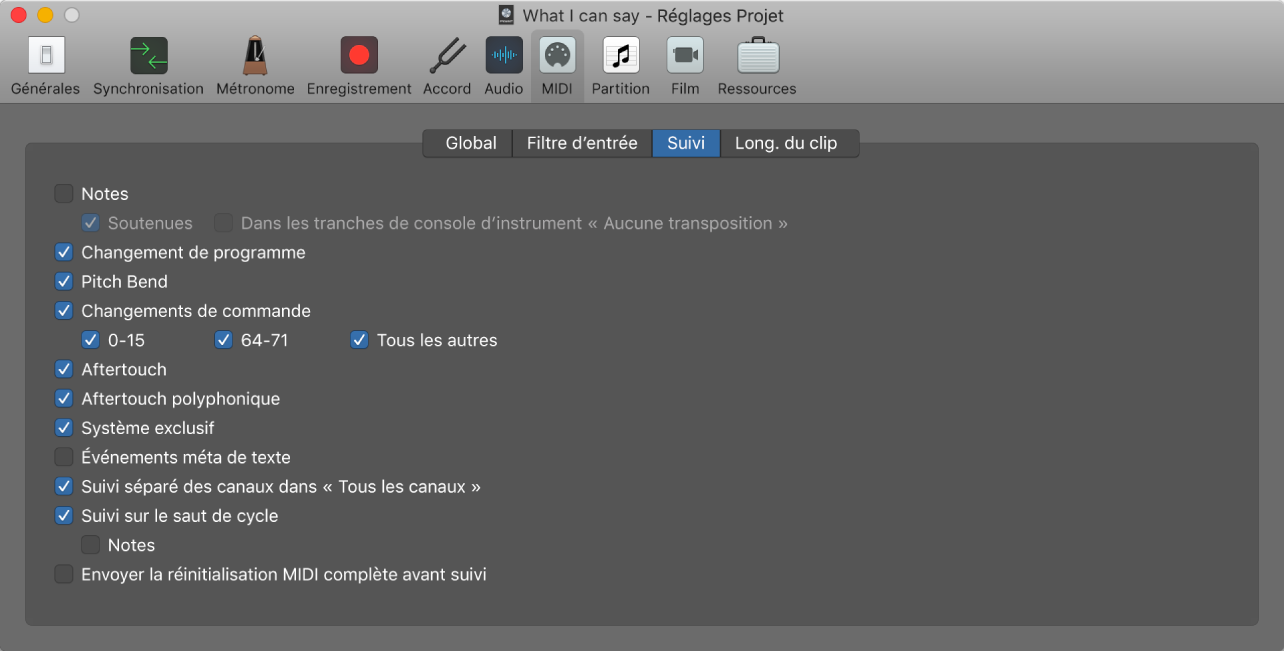1285x652 pixels.
Task: Enable Envoyer la réinitialisation MIDI complète
Action: click(x=64, y=574)
